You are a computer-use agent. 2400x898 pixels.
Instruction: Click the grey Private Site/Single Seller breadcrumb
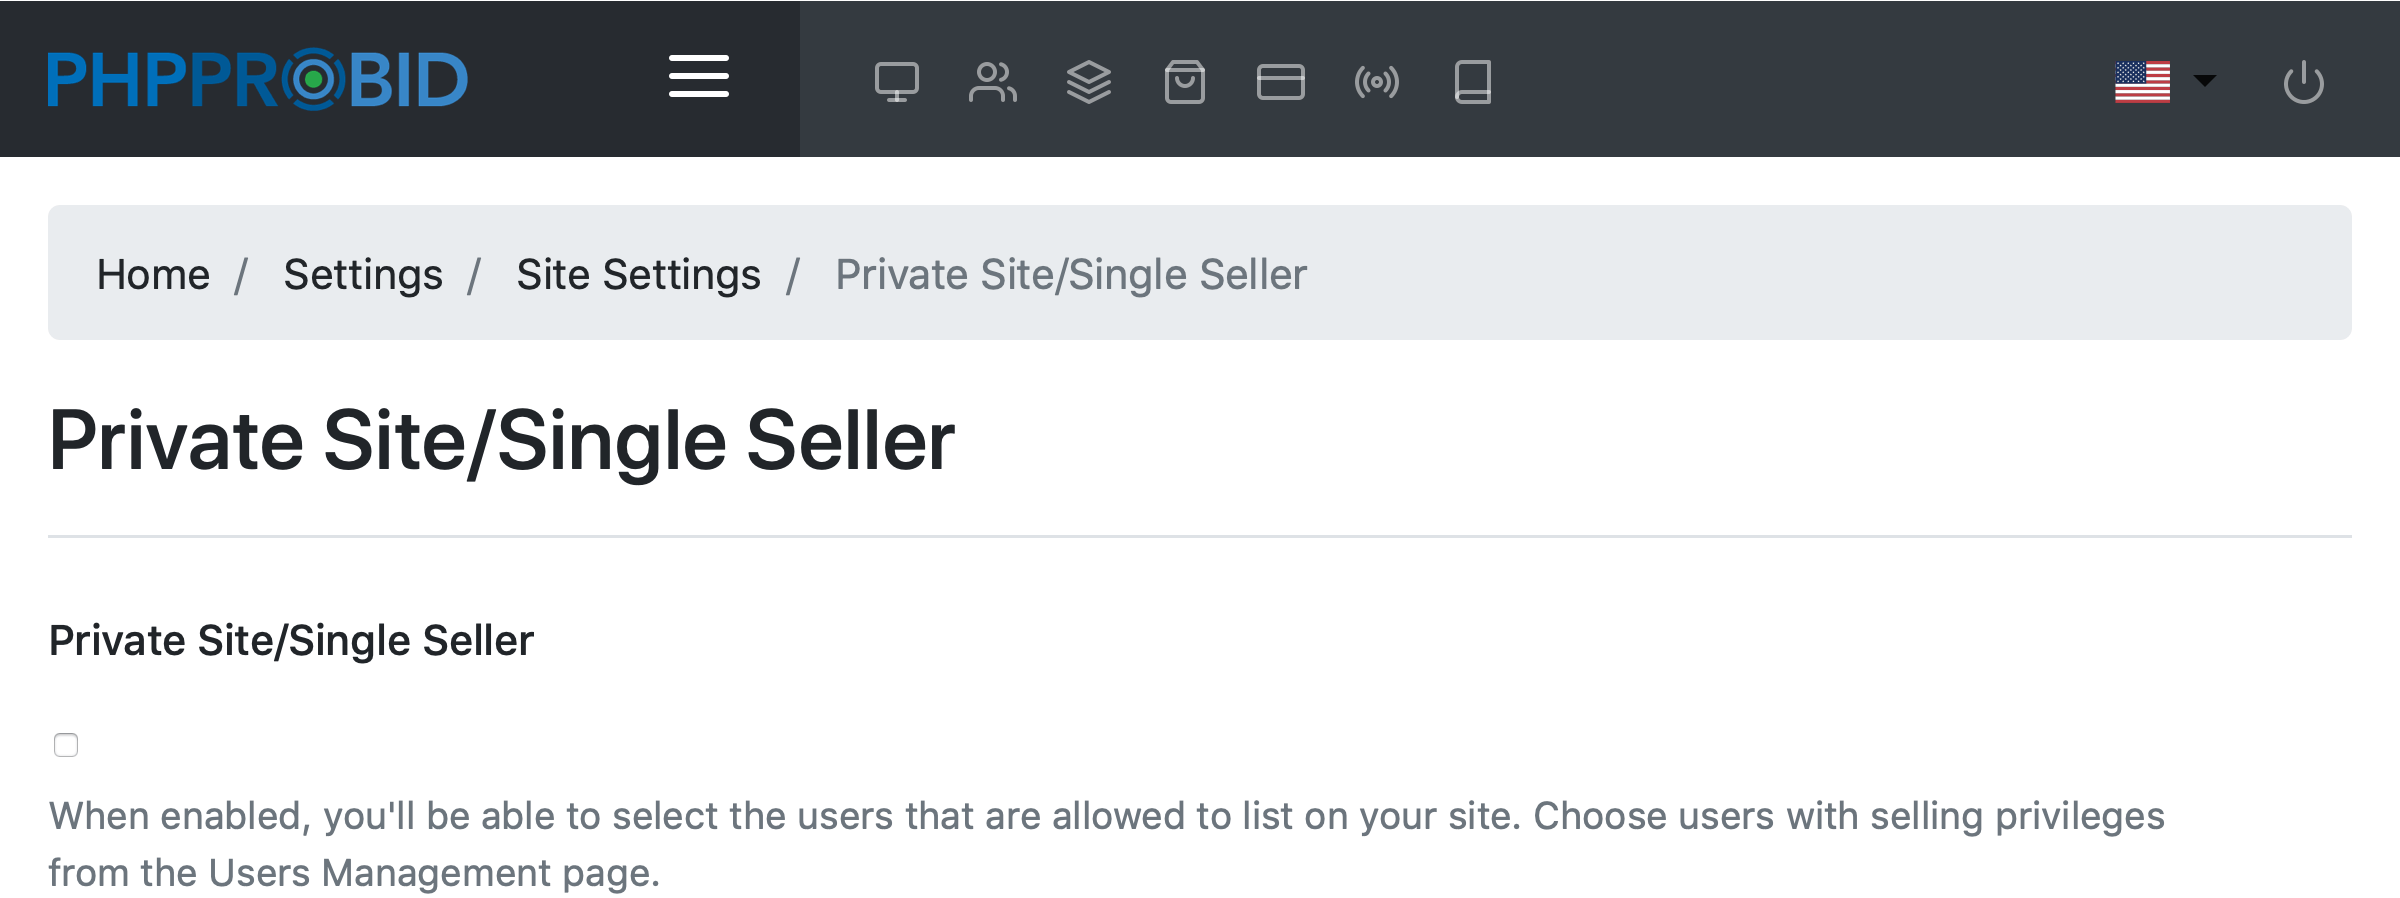(x=1070, y=274)
